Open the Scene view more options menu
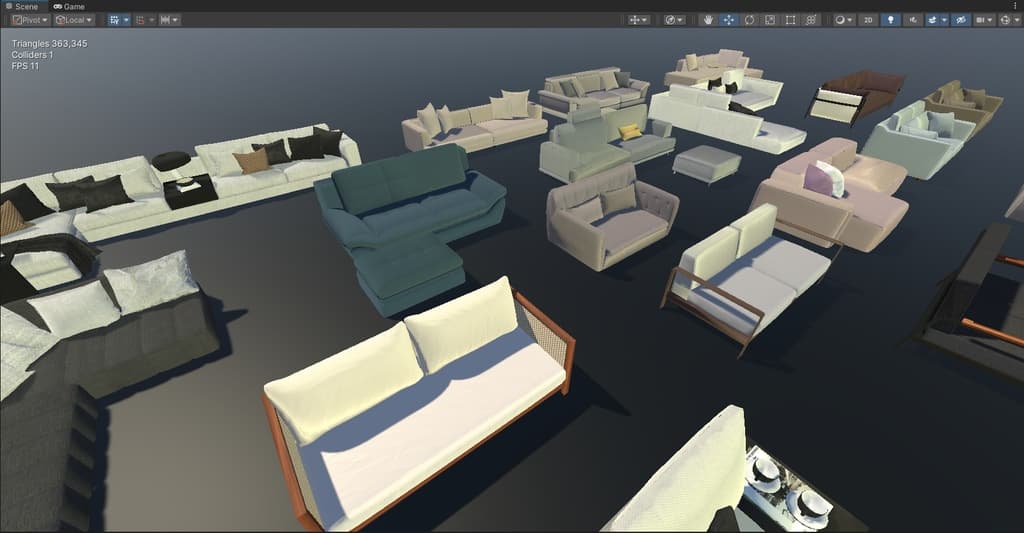Screen dimensions: 1024x533 tap(1015, 5)
